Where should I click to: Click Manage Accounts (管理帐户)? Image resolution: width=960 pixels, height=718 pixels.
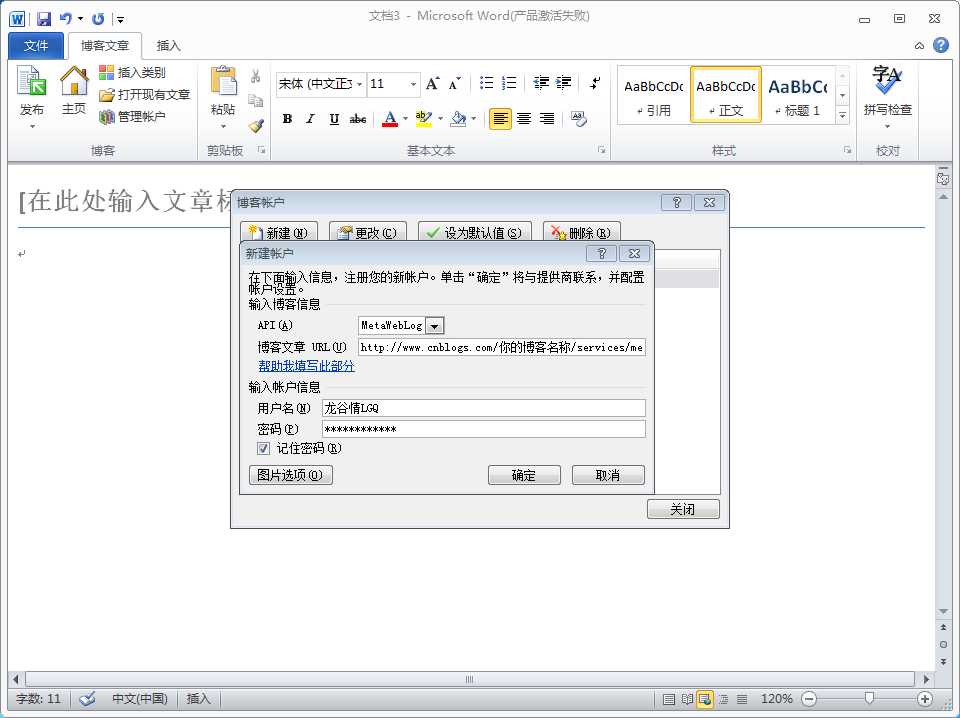point(132,116)
